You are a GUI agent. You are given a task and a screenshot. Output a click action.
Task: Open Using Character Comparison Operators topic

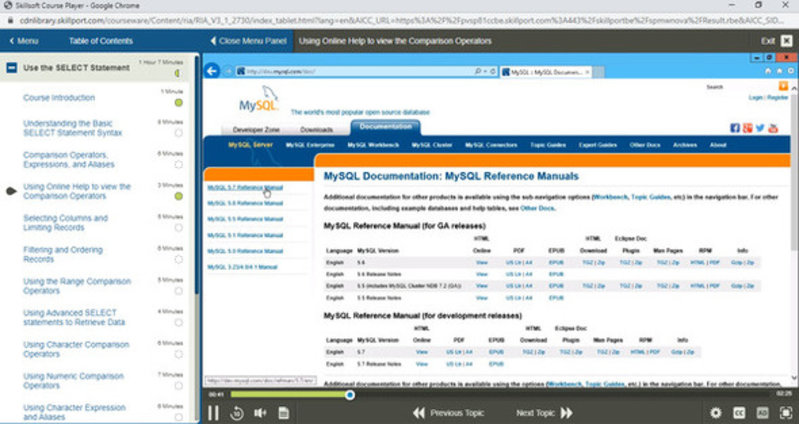(x=76, y=349)
